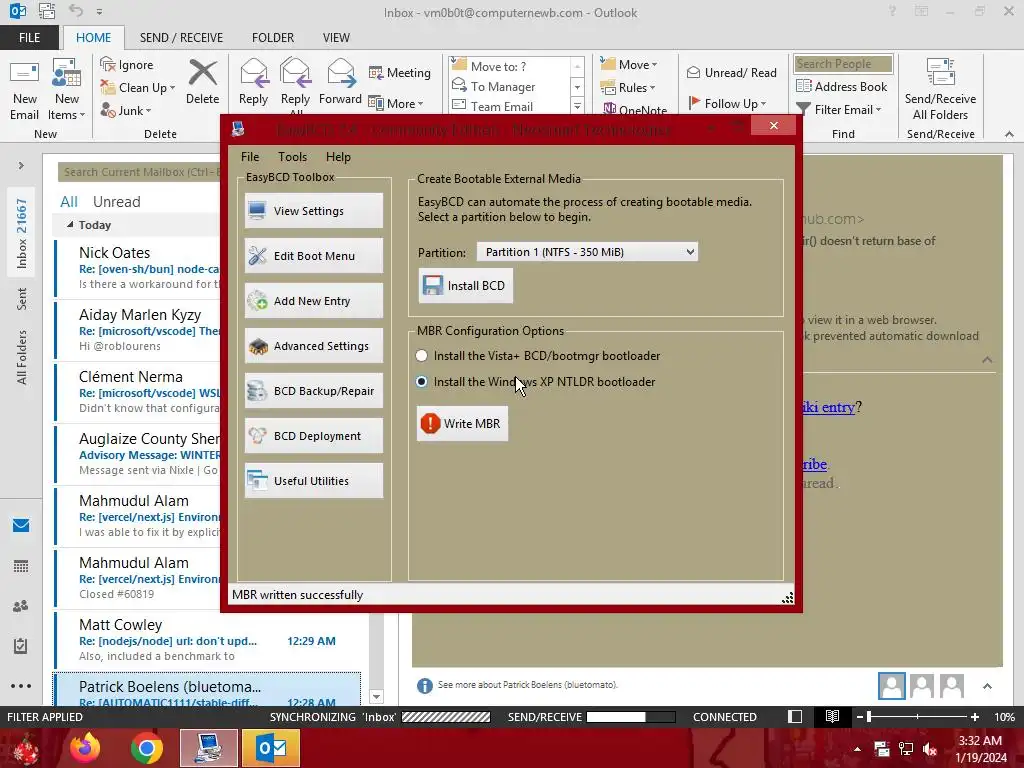This screenshot has height=768, width=1024.
Task: Show Unread messages filter in Outlook
Action: pos(116,201)
